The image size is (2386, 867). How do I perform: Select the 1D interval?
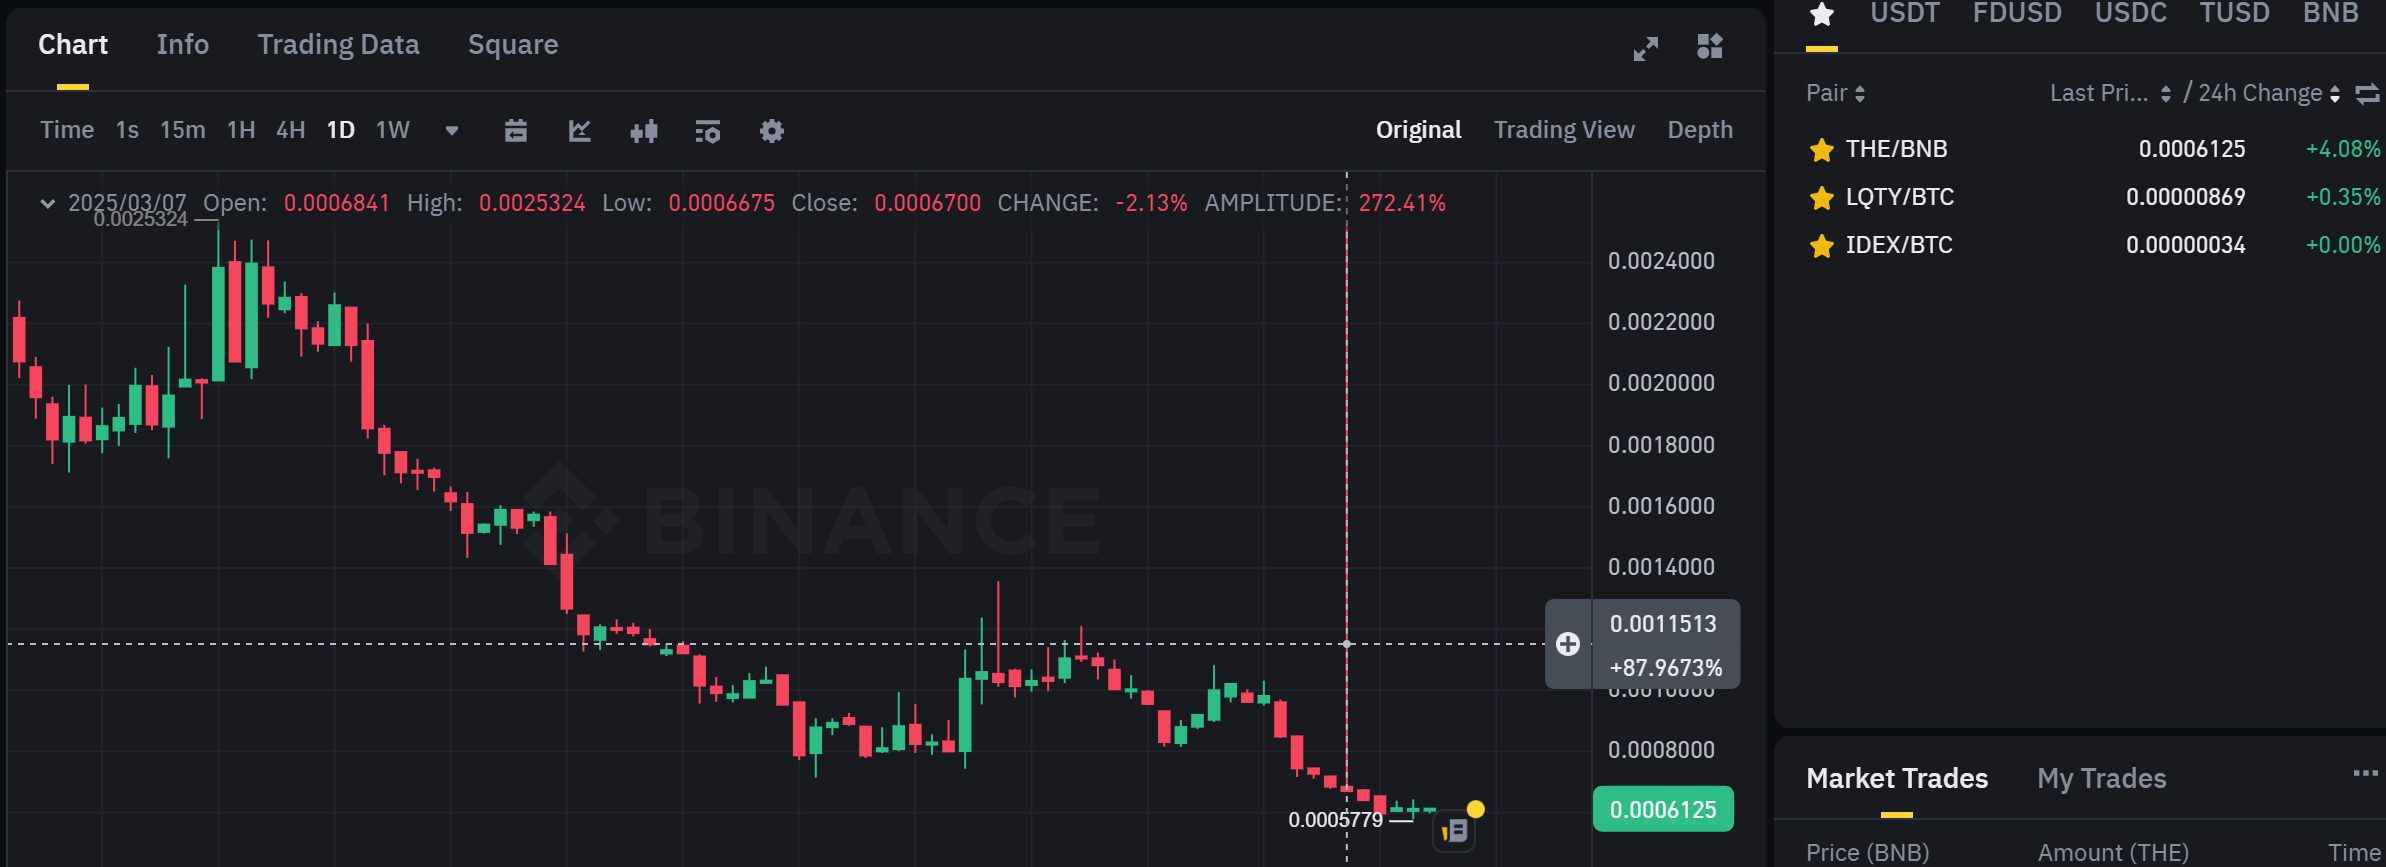[341, 130]
